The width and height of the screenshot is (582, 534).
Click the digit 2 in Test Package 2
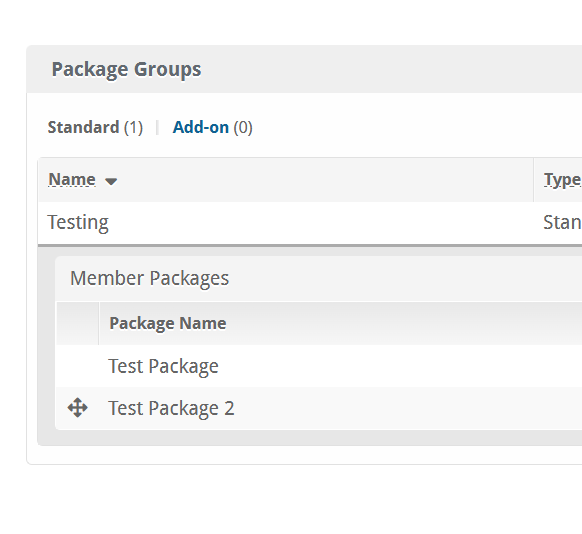coord(229,408)
